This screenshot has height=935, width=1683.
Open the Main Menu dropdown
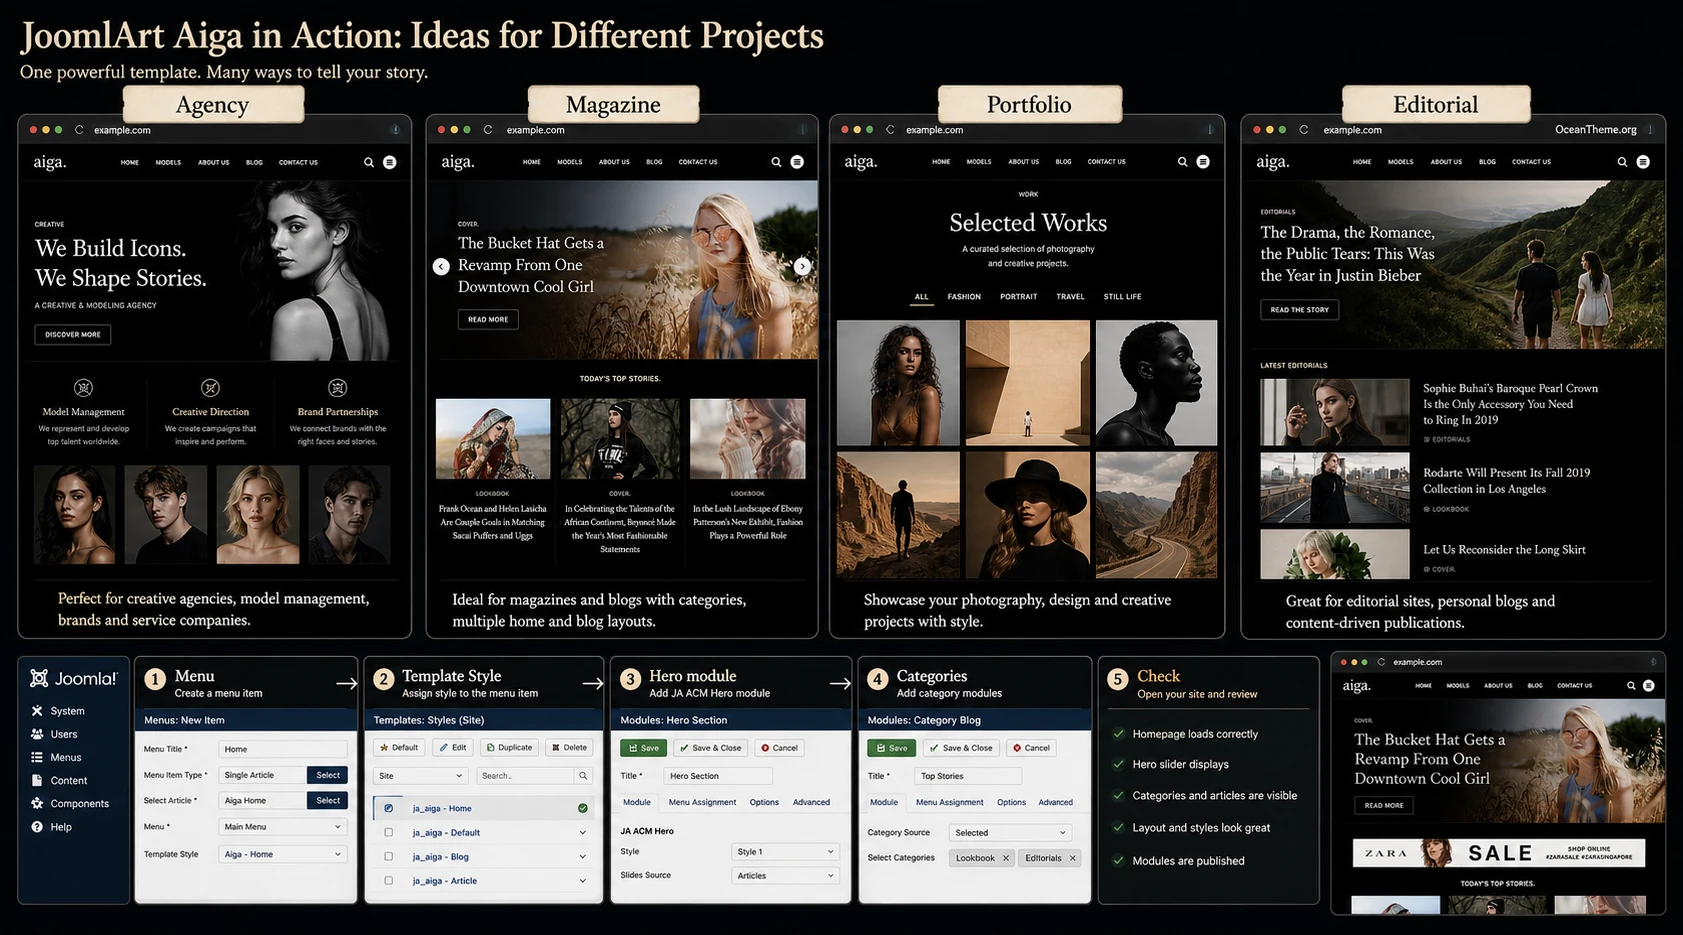[x=283, y=827]
